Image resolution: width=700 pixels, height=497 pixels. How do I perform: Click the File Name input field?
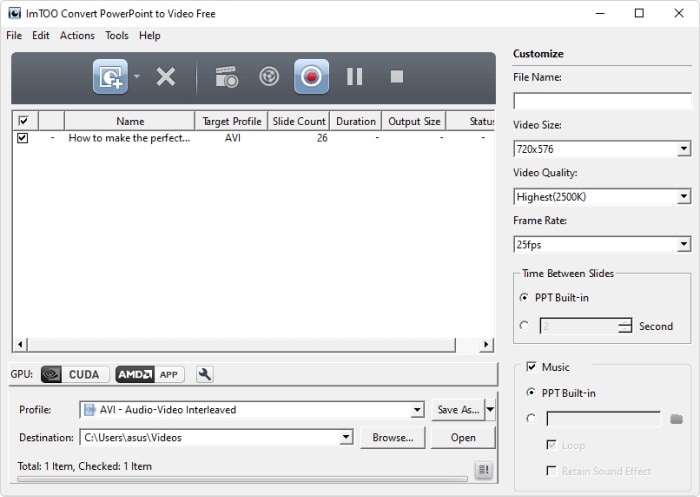(602, 101)
